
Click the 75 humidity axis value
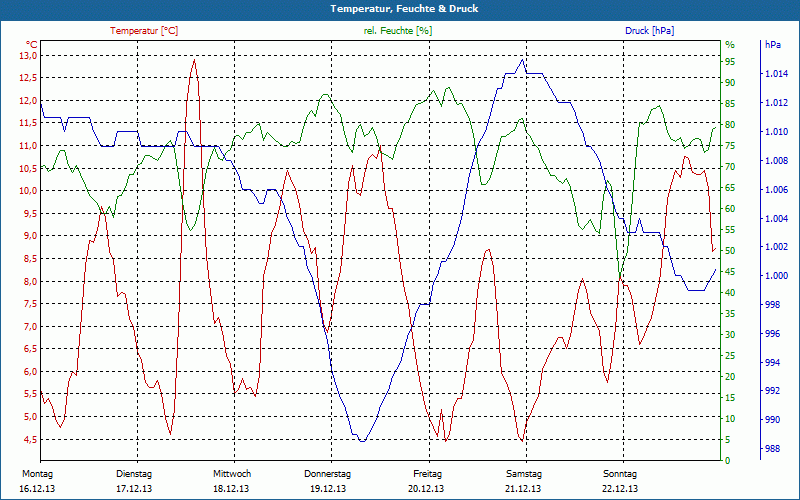coord(730,145)
